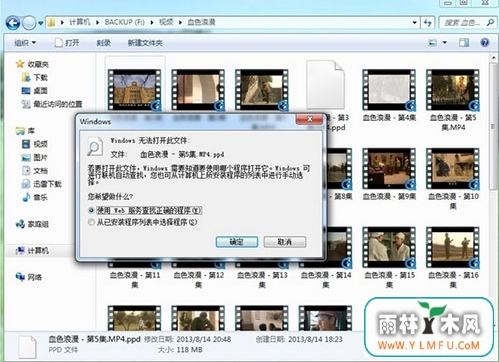Select 桌面 in favorites
The width and height of the screenshot is (499, 362).
point(35,91)
